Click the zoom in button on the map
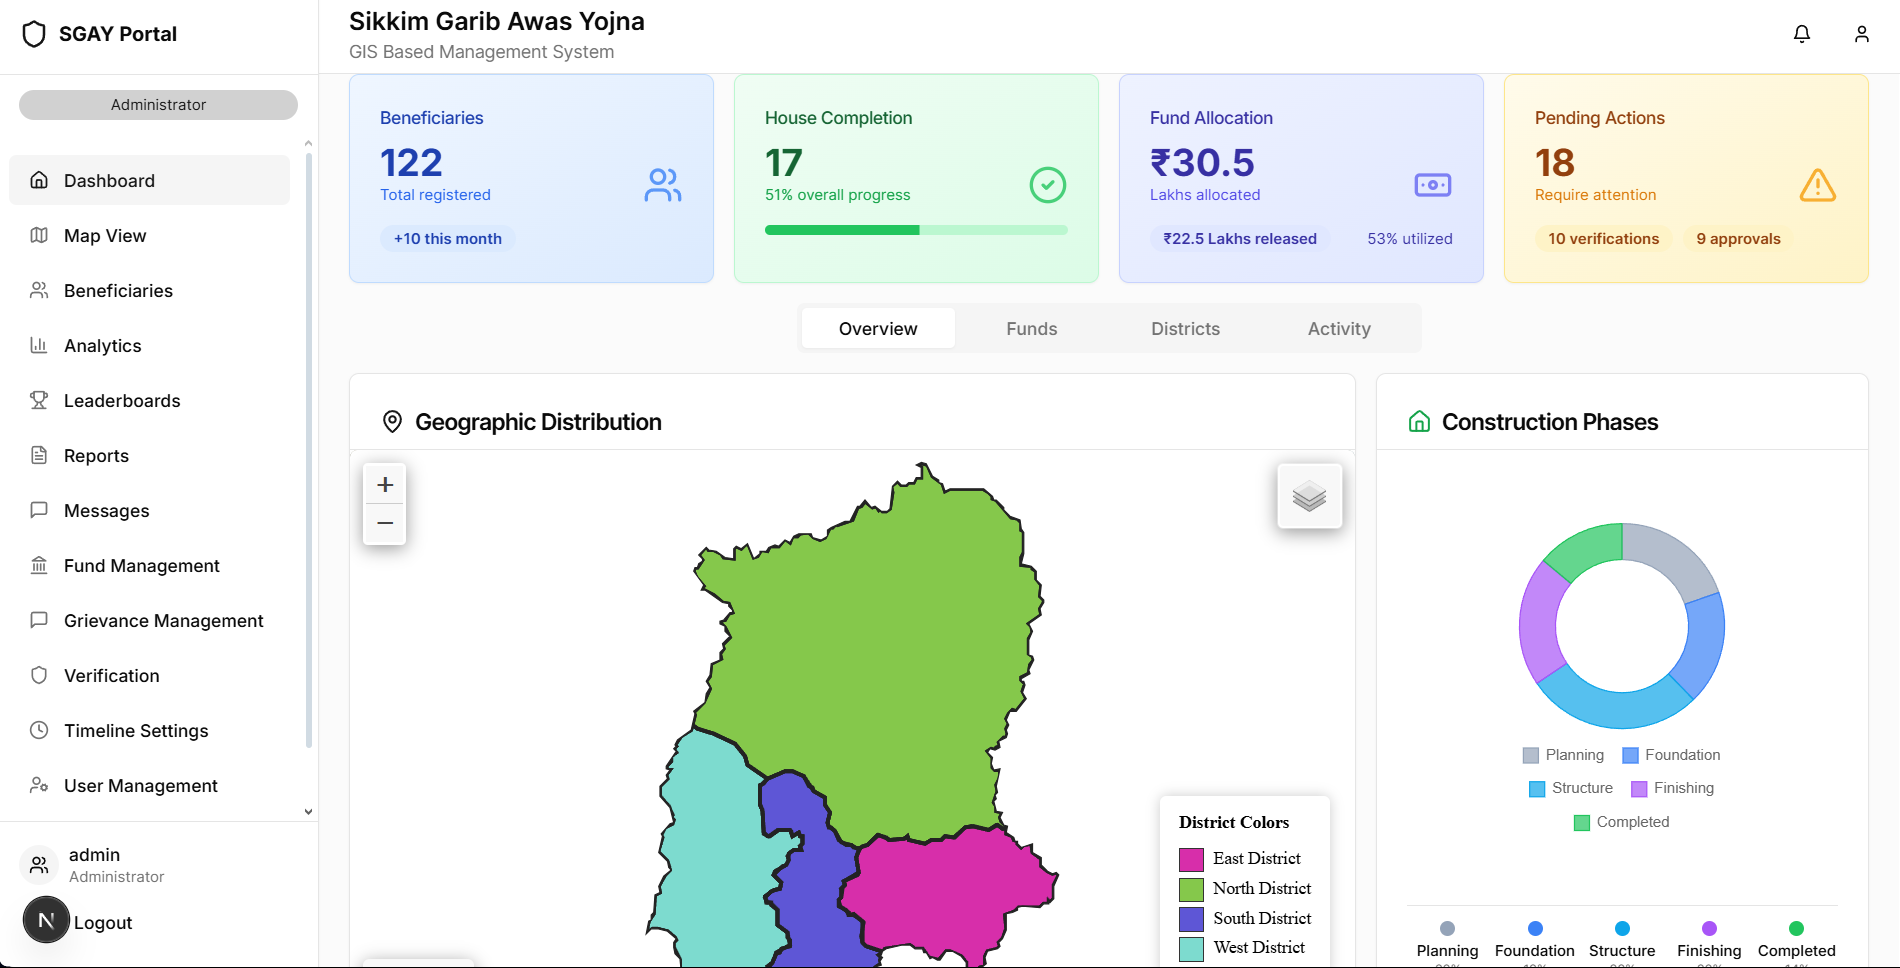The image size is (1900, 968). pos(384,484)
